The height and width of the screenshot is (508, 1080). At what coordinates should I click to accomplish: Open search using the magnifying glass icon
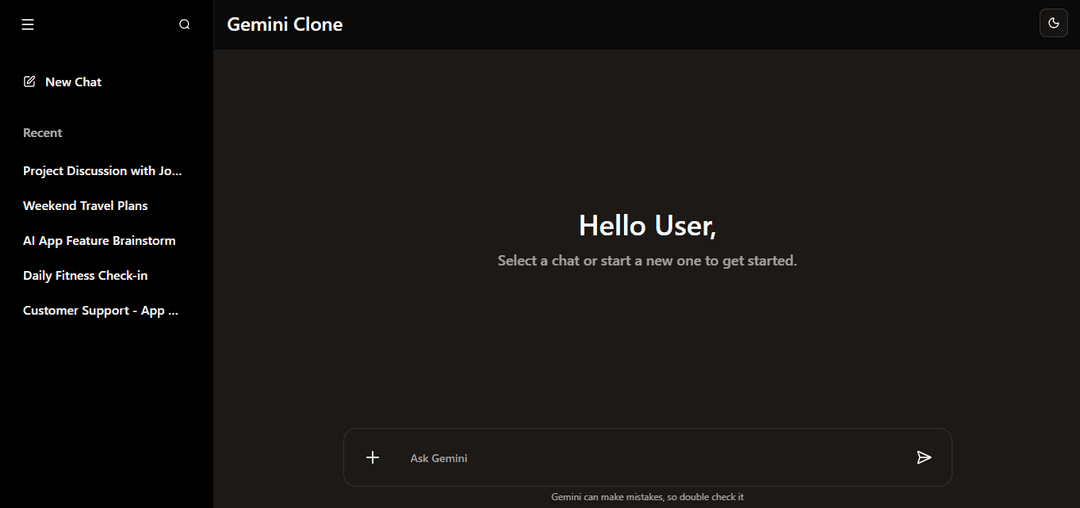point(184,25)
